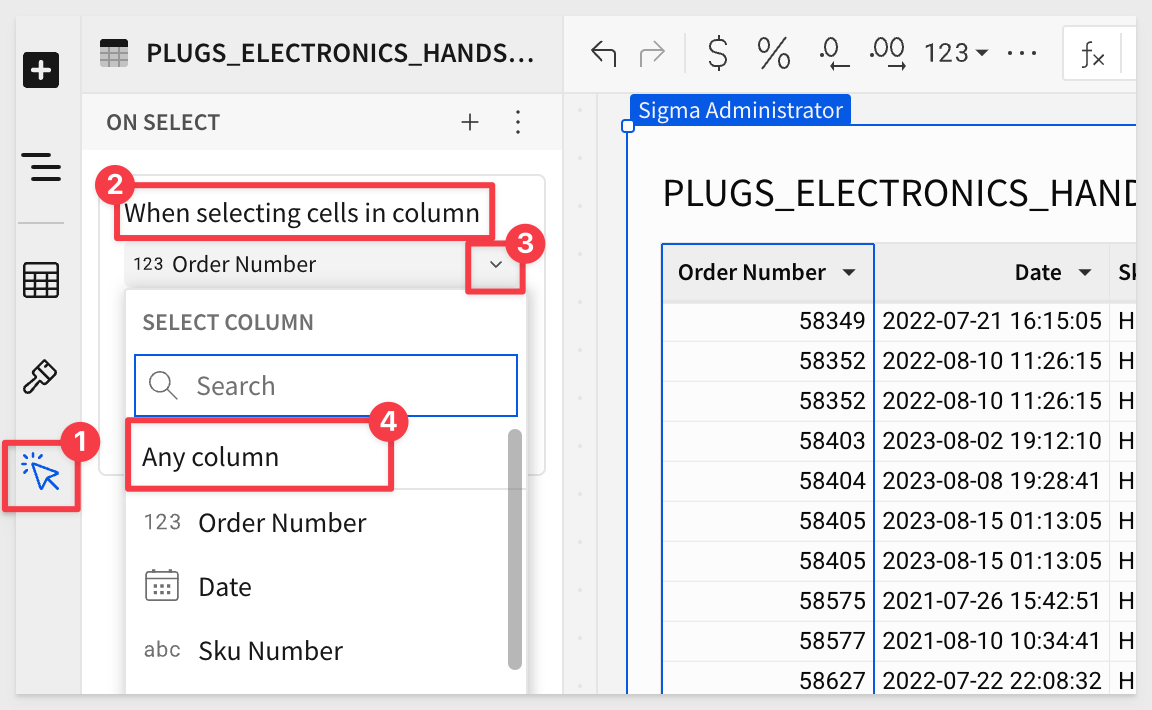Click the fx formula bar button

coord(1093,54)
